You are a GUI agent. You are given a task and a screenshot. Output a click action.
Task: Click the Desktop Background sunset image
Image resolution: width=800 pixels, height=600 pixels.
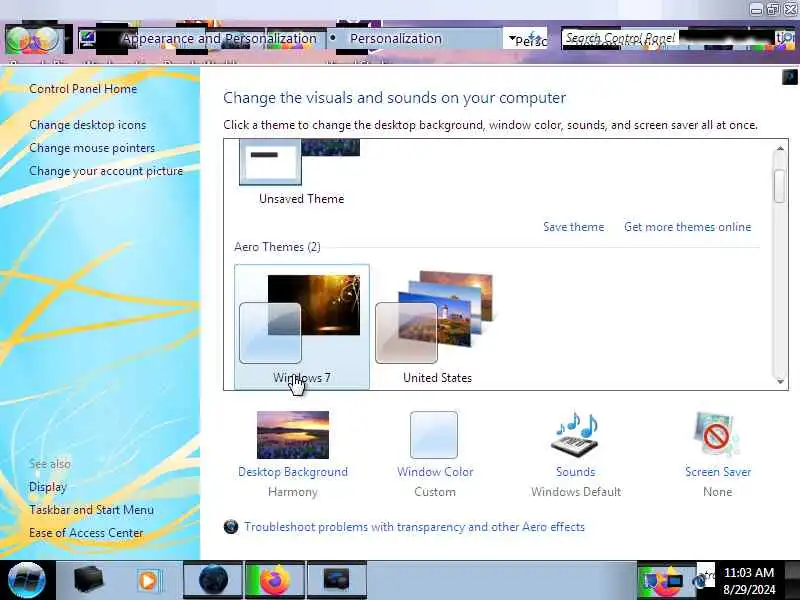pos(293,435)
